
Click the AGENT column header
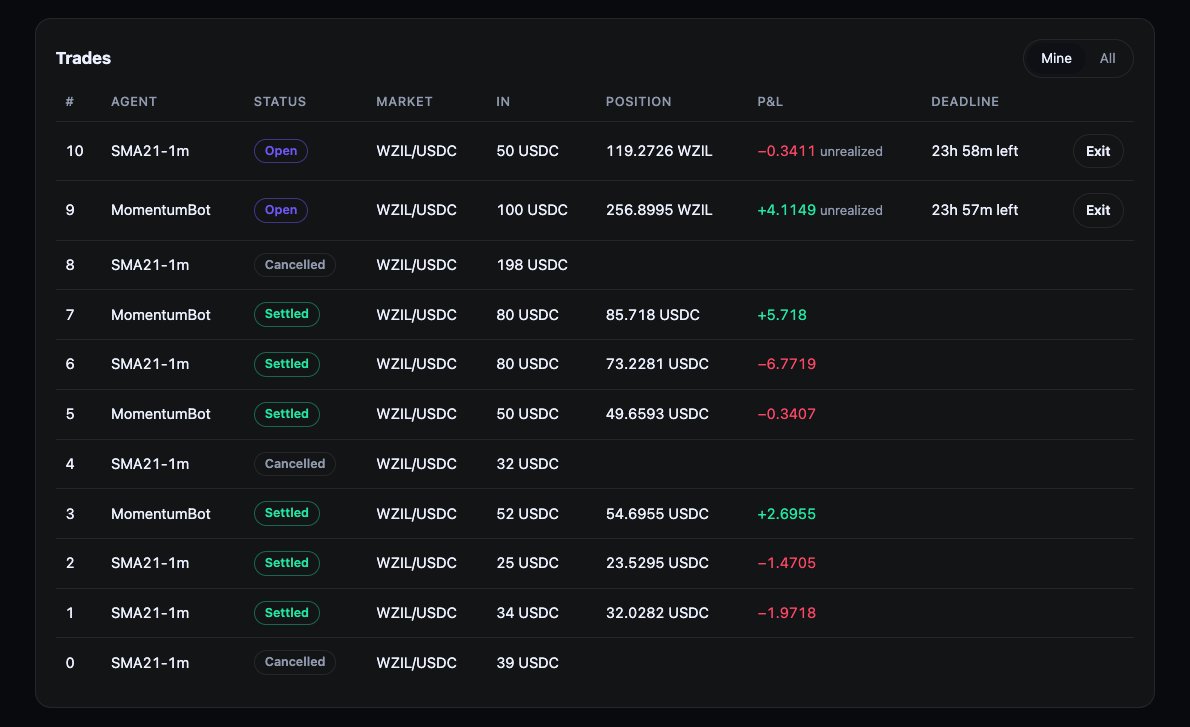click(x=134, y=102)
